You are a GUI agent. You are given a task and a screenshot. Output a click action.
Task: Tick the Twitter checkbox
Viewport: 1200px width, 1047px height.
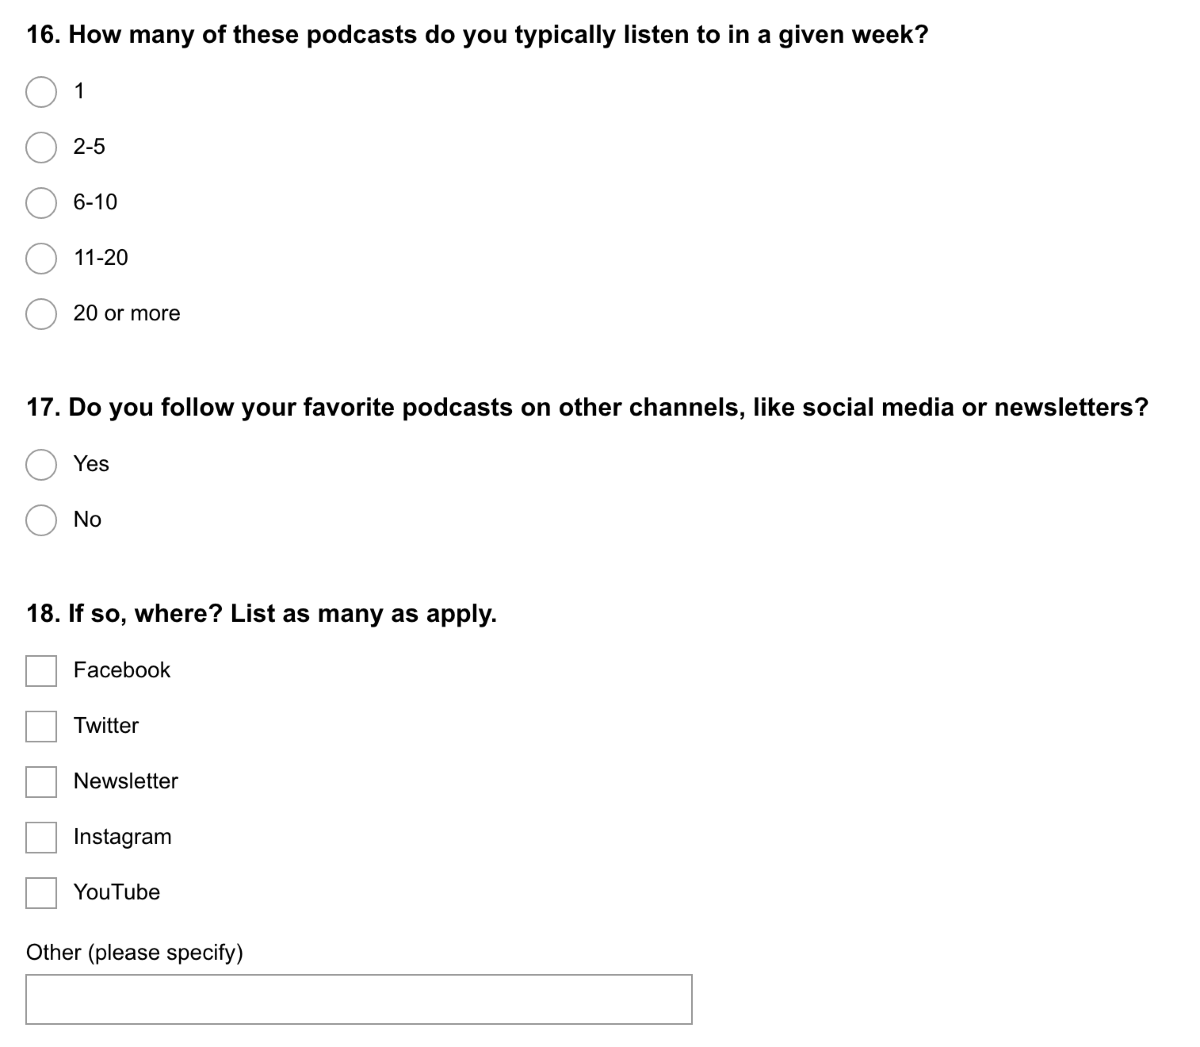(x=41, y=727)
